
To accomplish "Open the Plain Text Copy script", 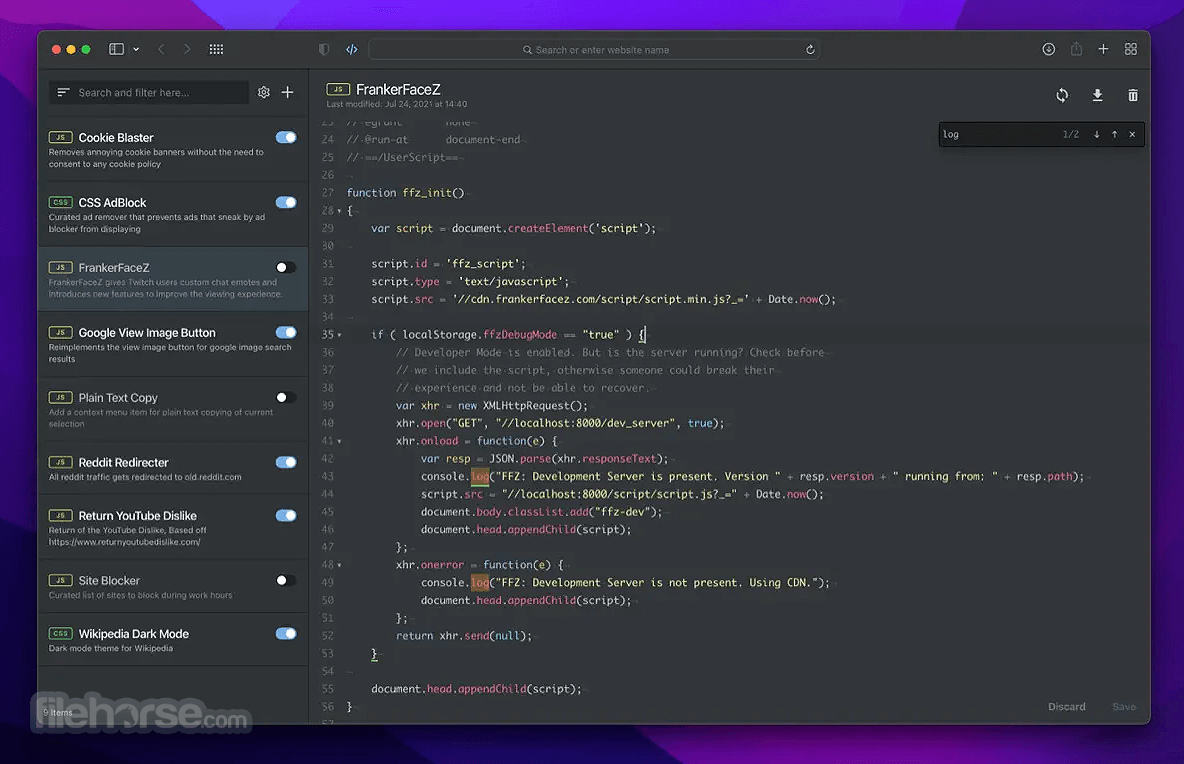I will 173,409.
